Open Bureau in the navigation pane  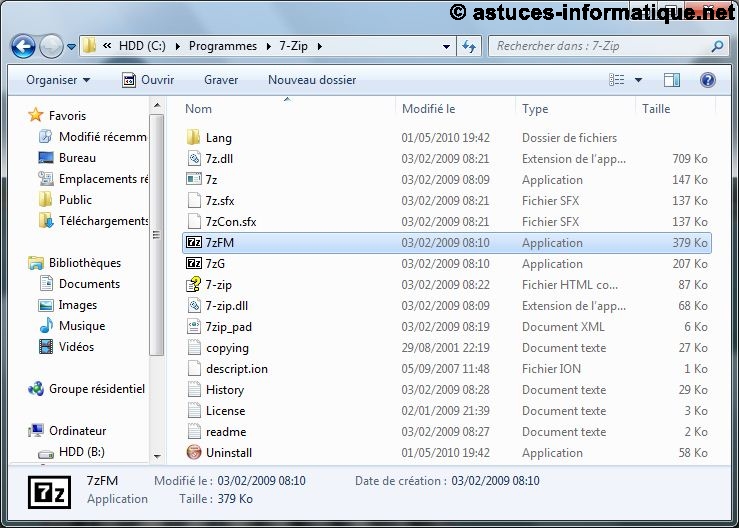point(67,157)
